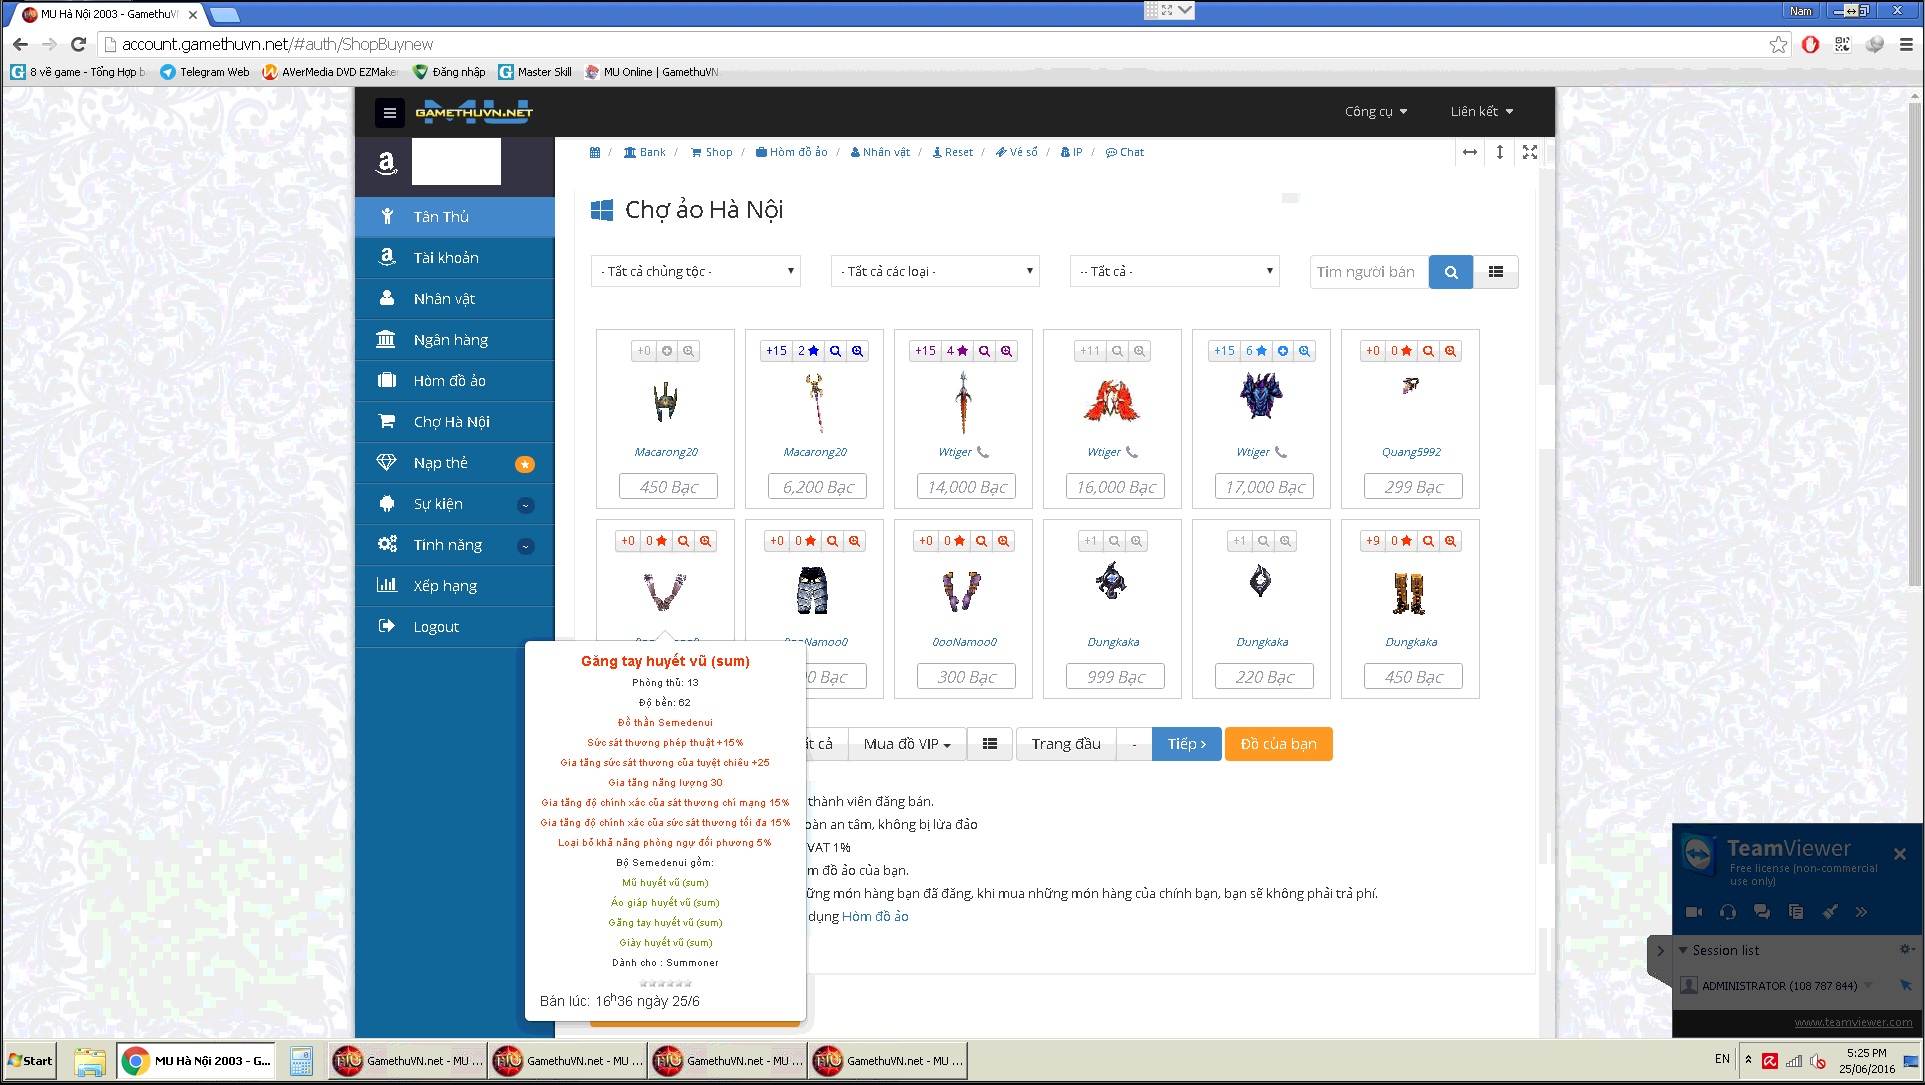Click the 299 Bạc price button
The width and height of the screenshot is (1925, 1085).
(1414, 487)
